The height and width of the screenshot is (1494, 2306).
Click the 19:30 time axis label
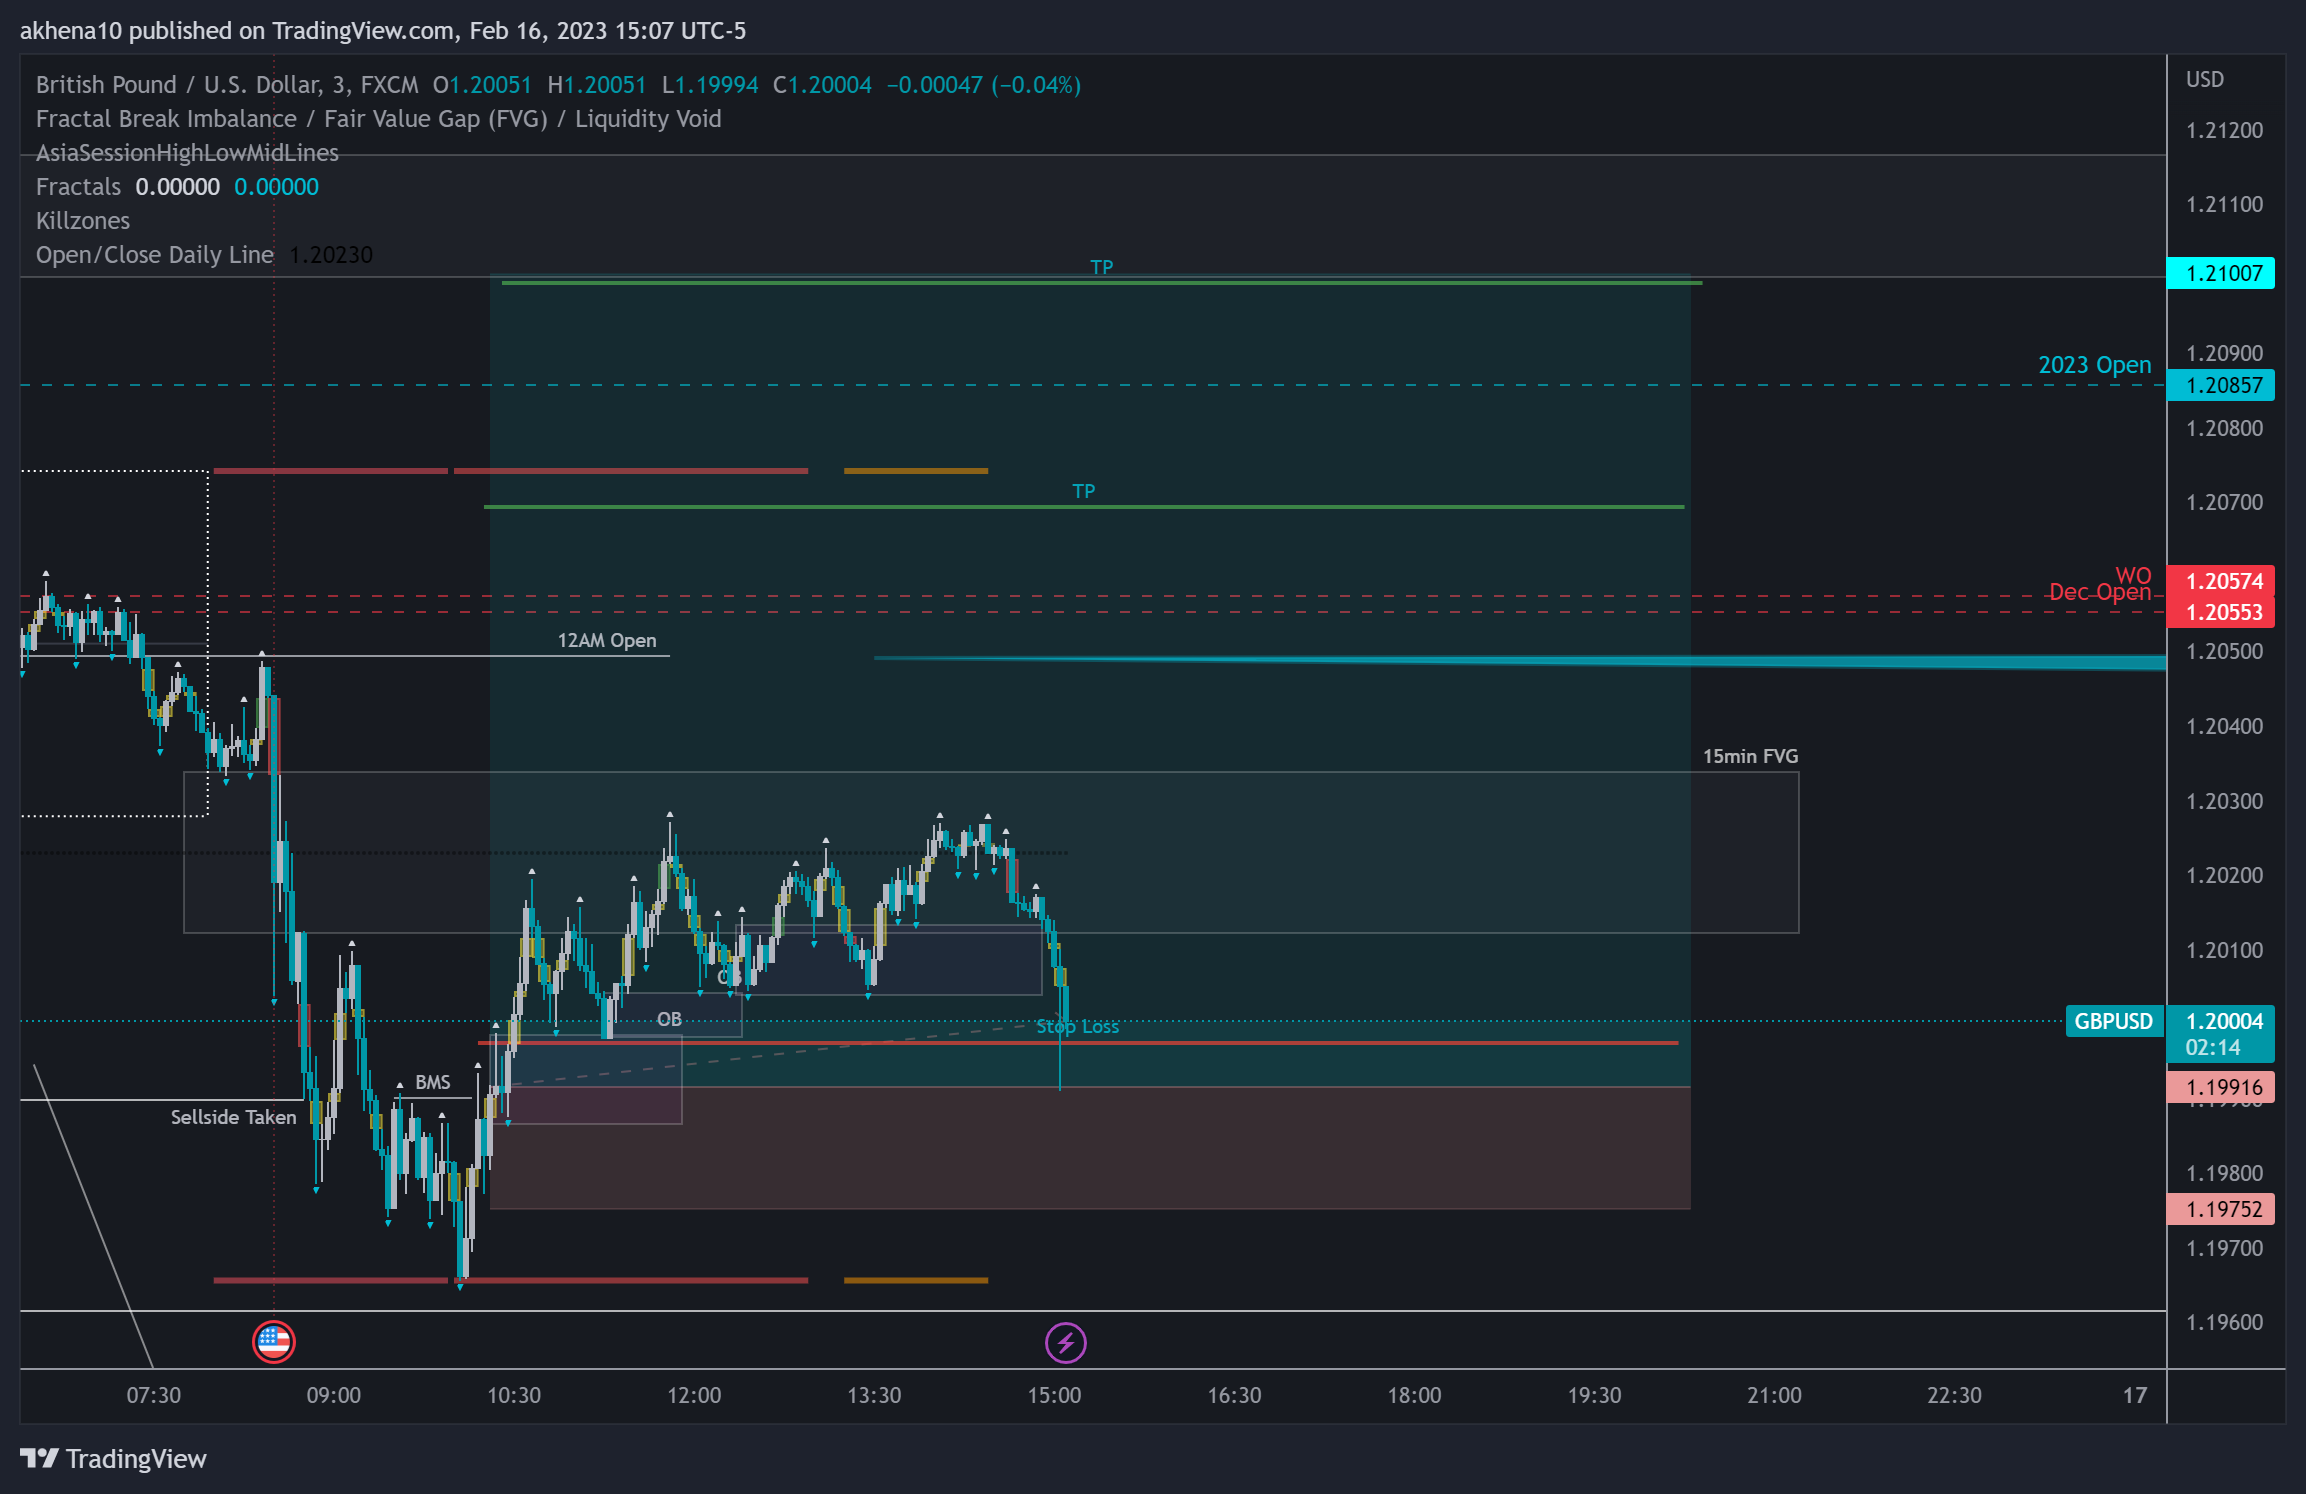point(1594,1395)
